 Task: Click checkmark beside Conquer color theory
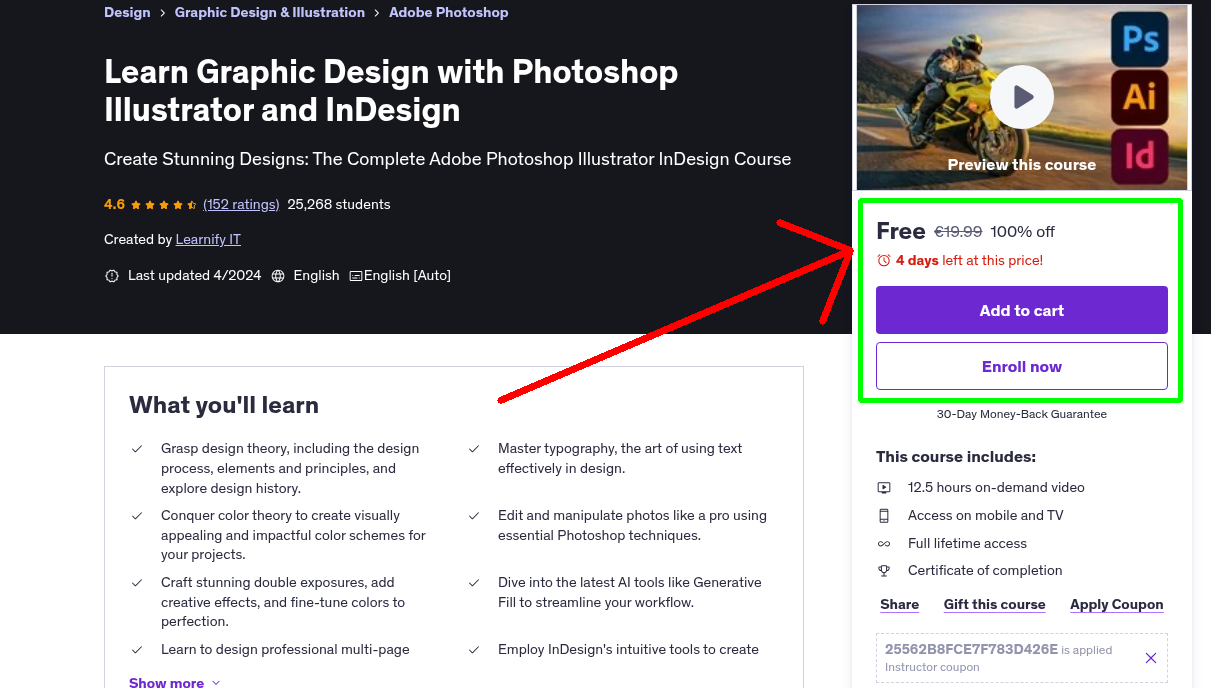[x=137, y=516]
